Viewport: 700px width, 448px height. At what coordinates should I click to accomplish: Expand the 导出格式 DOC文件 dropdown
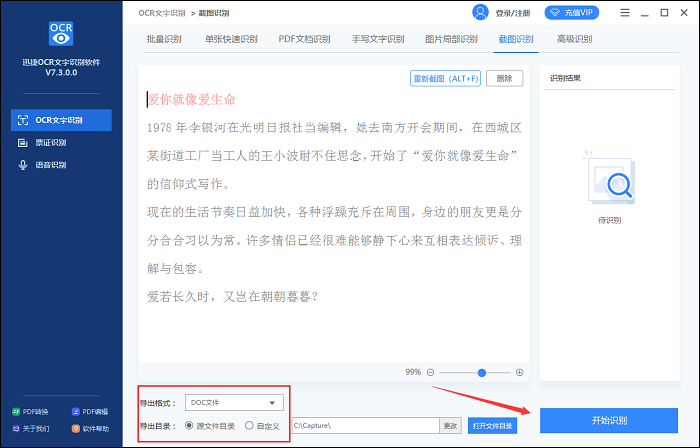coord(234,403)
